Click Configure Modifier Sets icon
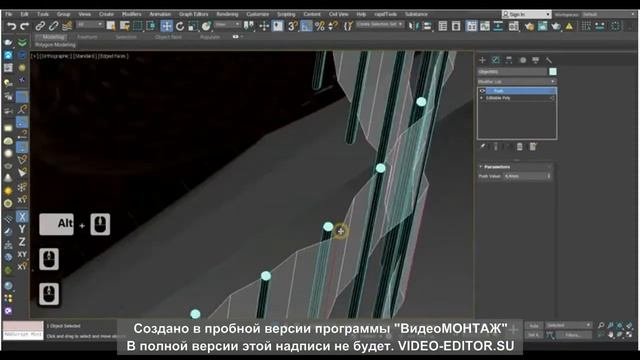 click(x=533, y=147)
